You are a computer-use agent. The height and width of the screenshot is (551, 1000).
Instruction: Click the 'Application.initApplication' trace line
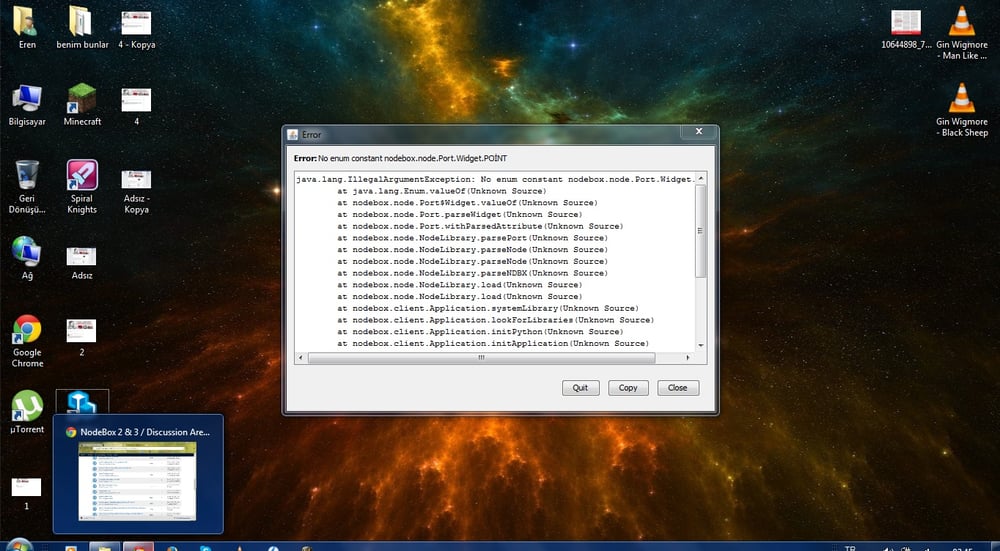[492, 343]
